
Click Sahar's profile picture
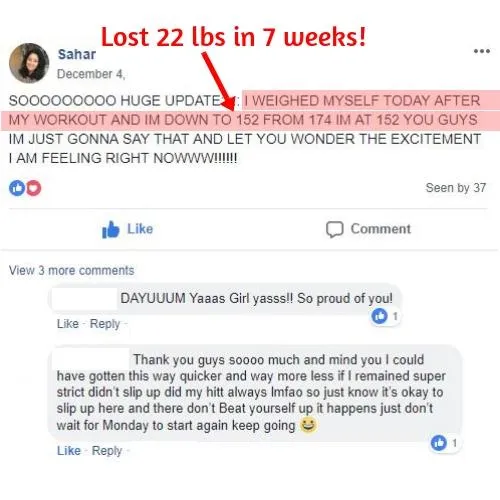tap(29, 63)
